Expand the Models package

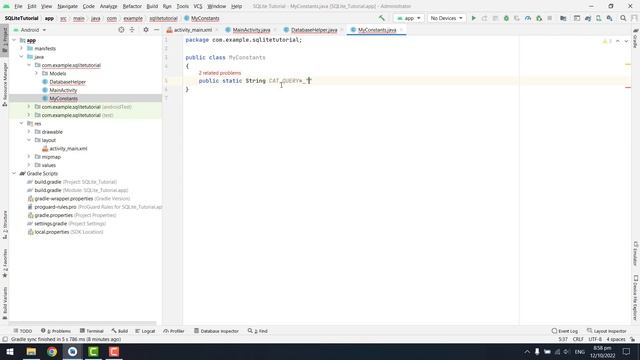pyautogui.click(x=36, y=73)
